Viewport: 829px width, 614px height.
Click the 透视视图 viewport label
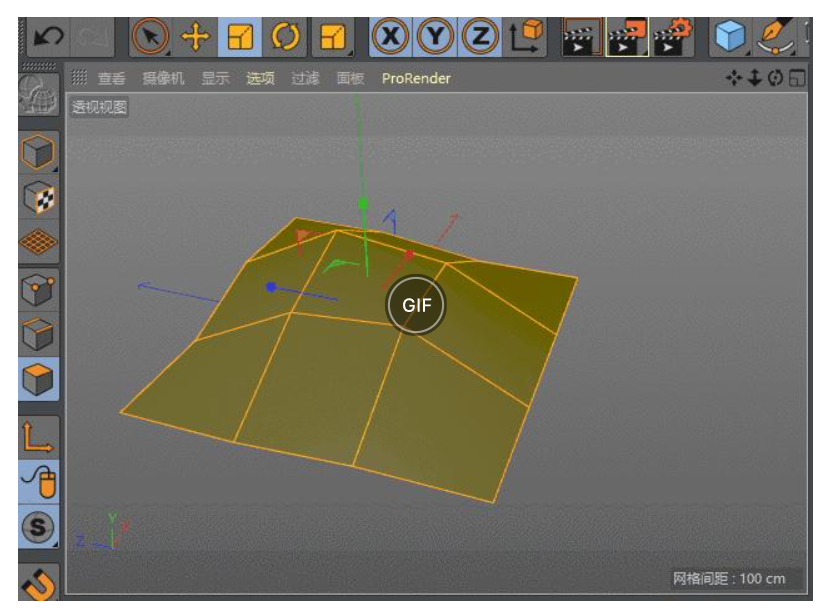[99, 107]
